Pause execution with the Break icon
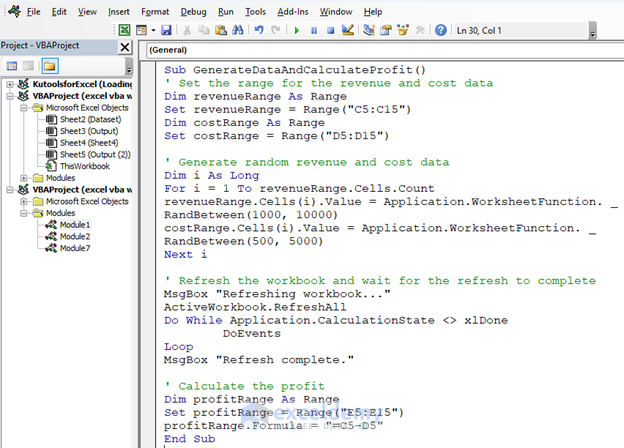Viewport: 624px width, 448px height. (314, 31)
